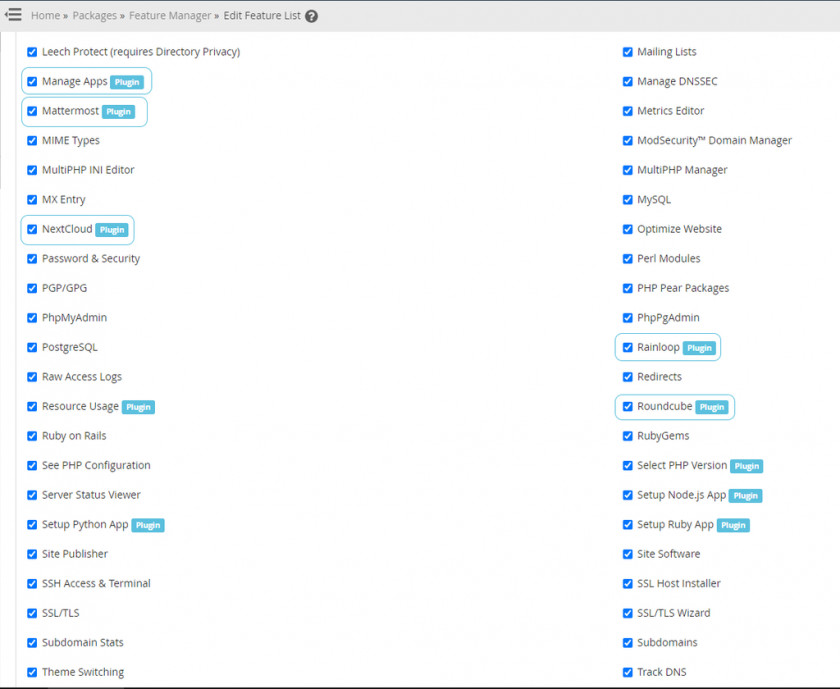Click Plugin badge beside Setup Ruby App

point(733,525)
